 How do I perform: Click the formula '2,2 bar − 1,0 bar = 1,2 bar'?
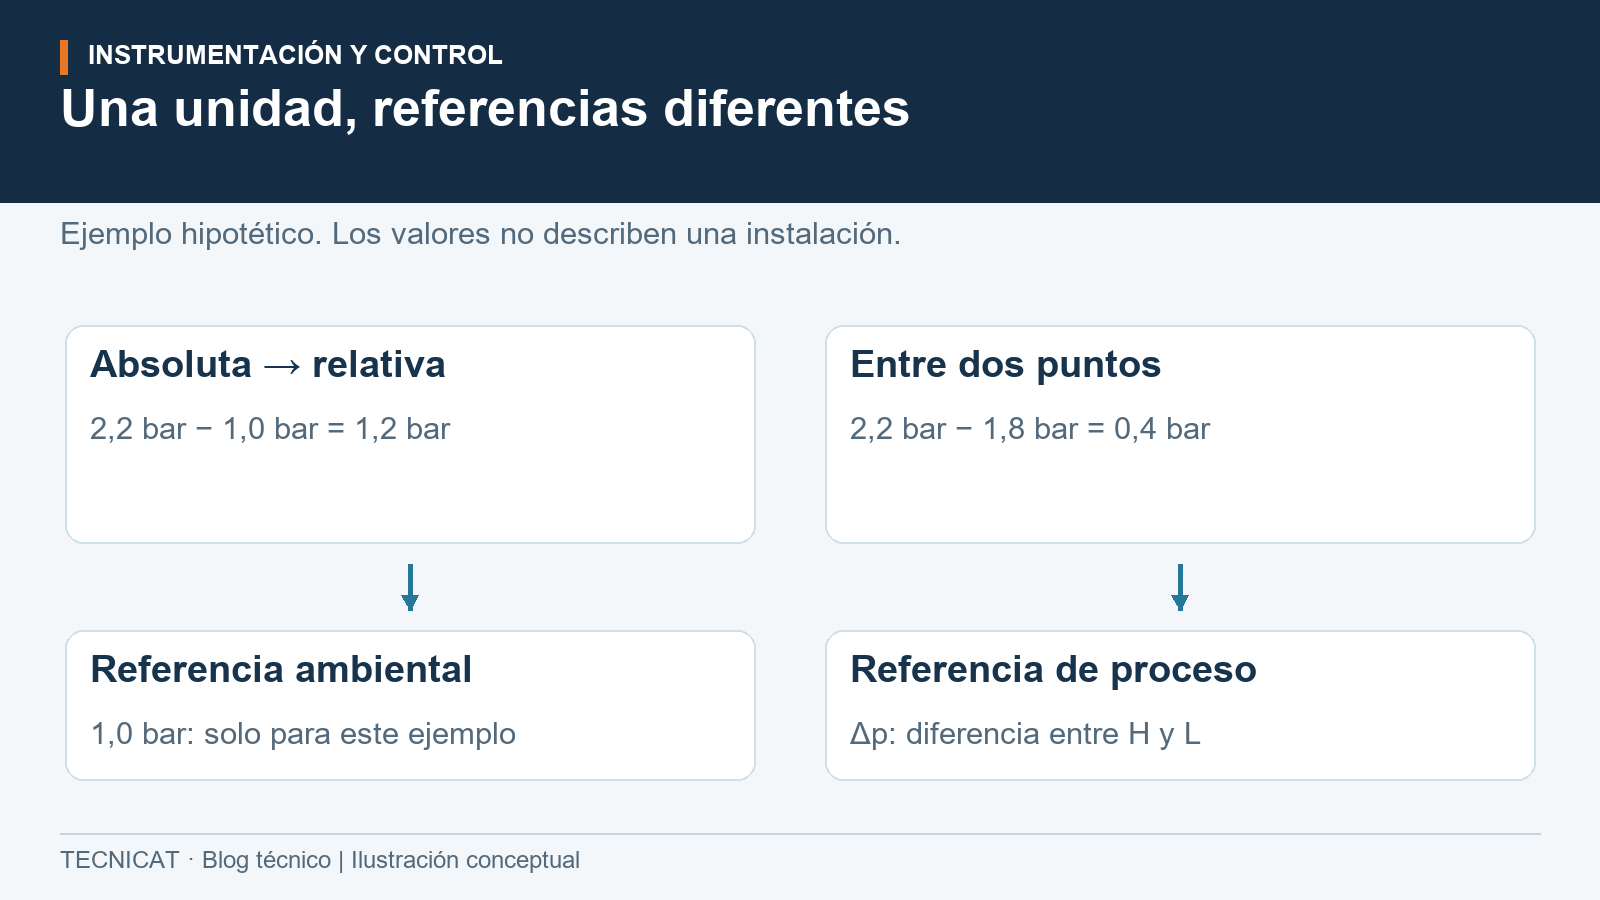click(x=270, y=429)
